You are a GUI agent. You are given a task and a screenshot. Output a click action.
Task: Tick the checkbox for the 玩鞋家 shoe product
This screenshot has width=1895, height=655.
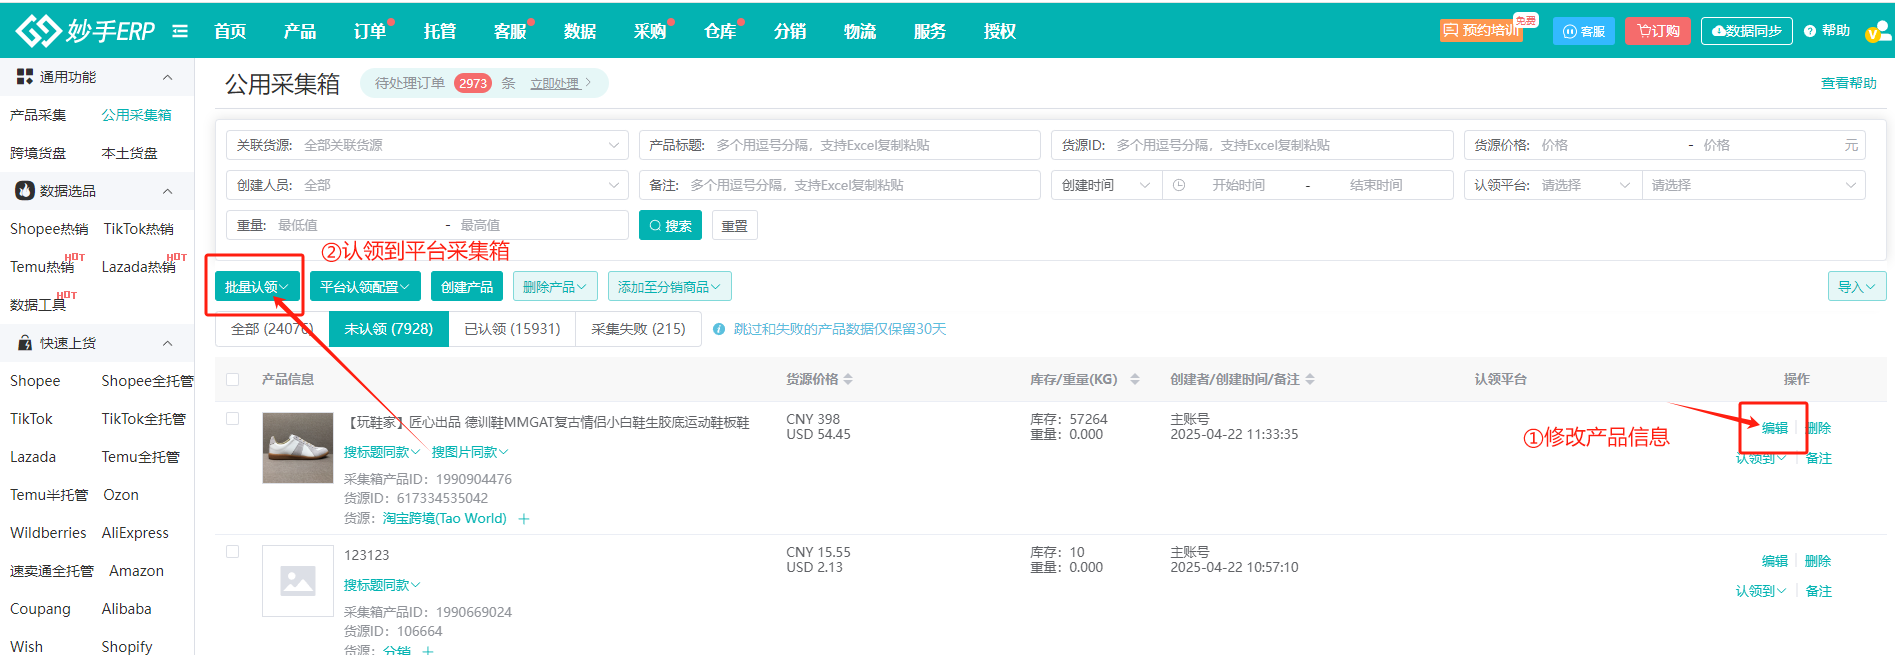[233, 419]
